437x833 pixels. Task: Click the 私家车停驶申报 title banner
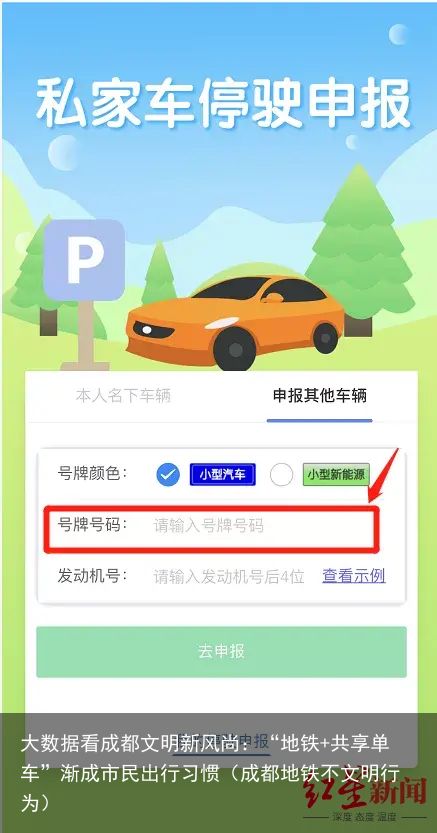click(x=224, y=104)
